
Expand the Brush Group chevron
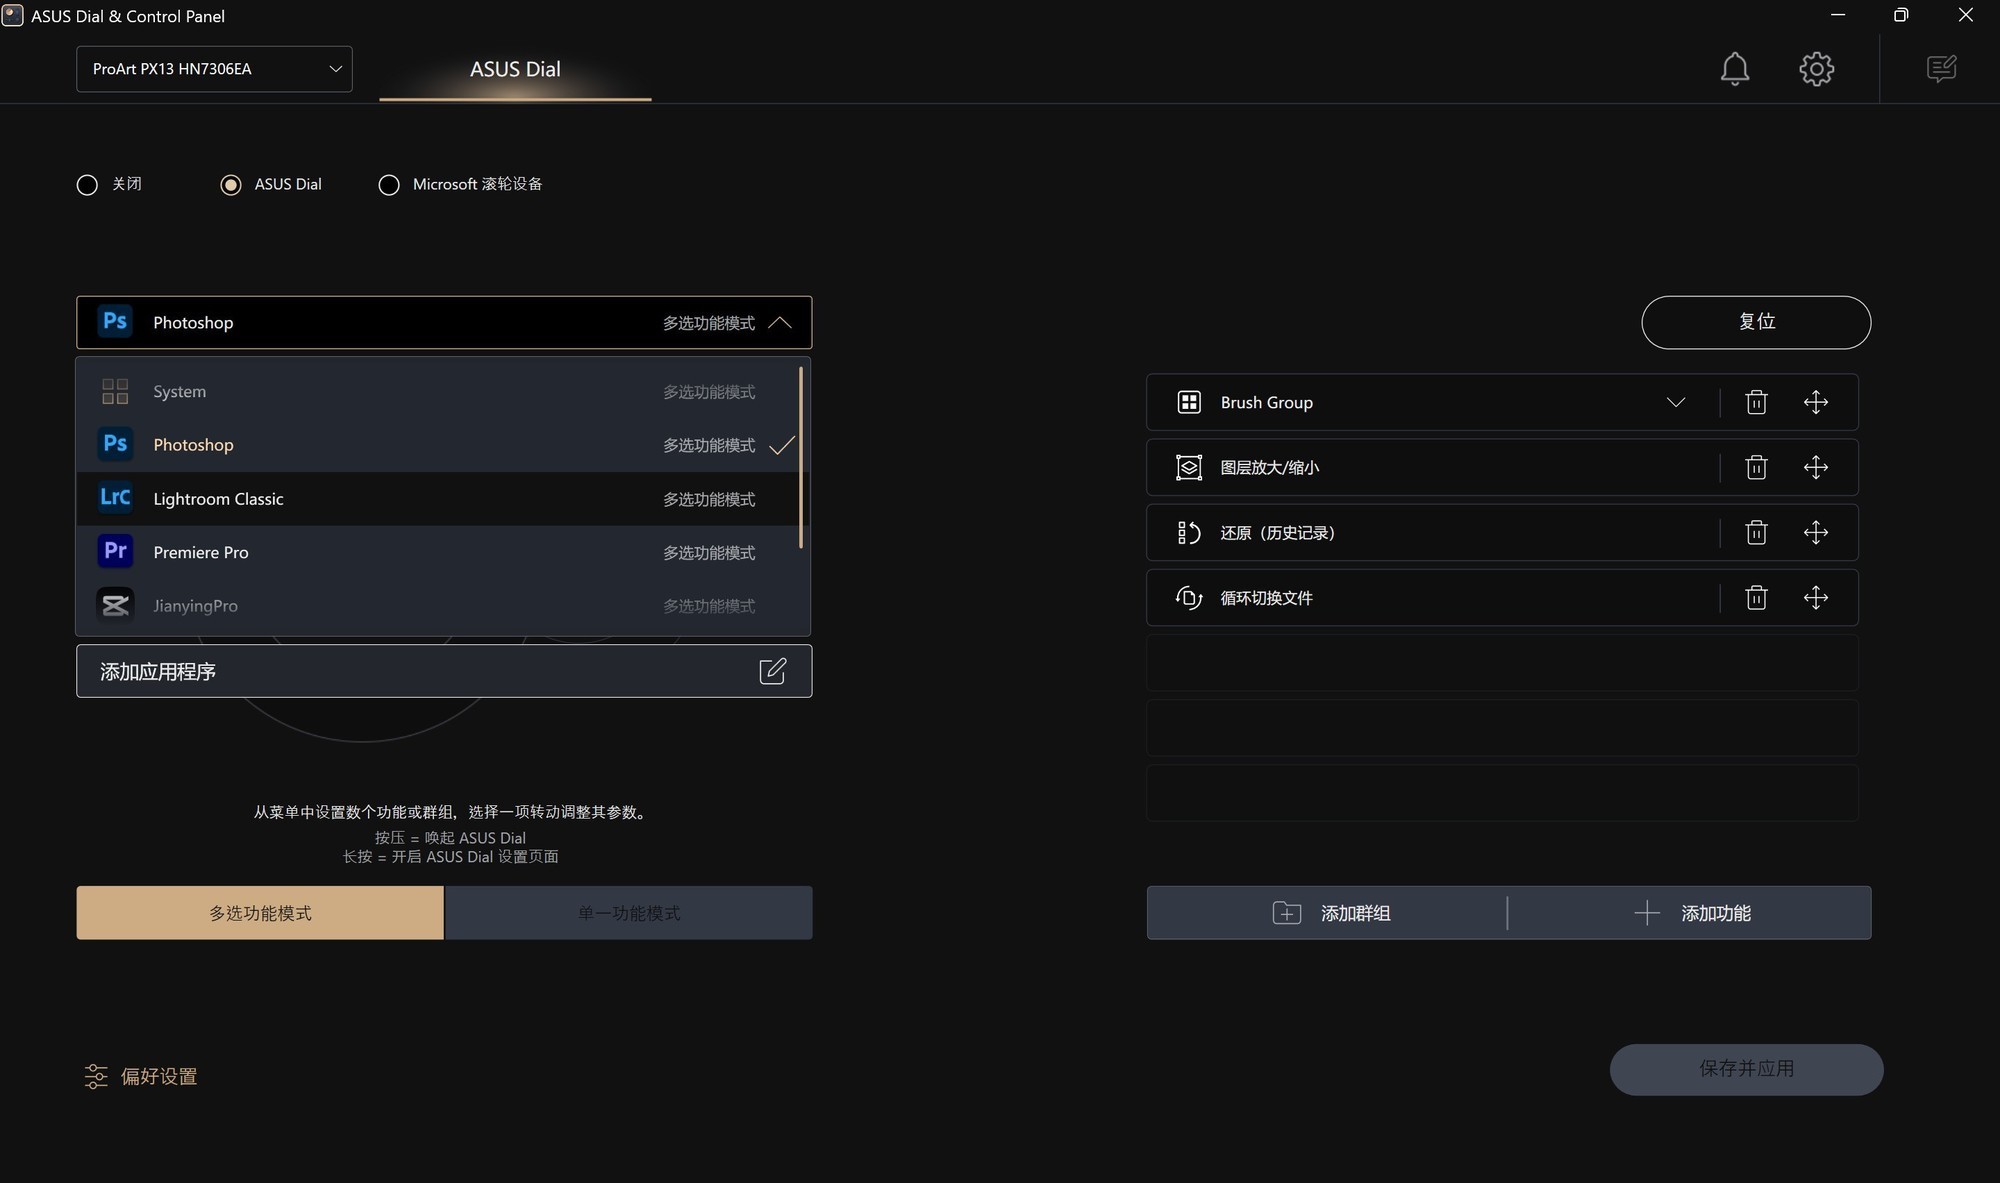(x=1676, y=402)
